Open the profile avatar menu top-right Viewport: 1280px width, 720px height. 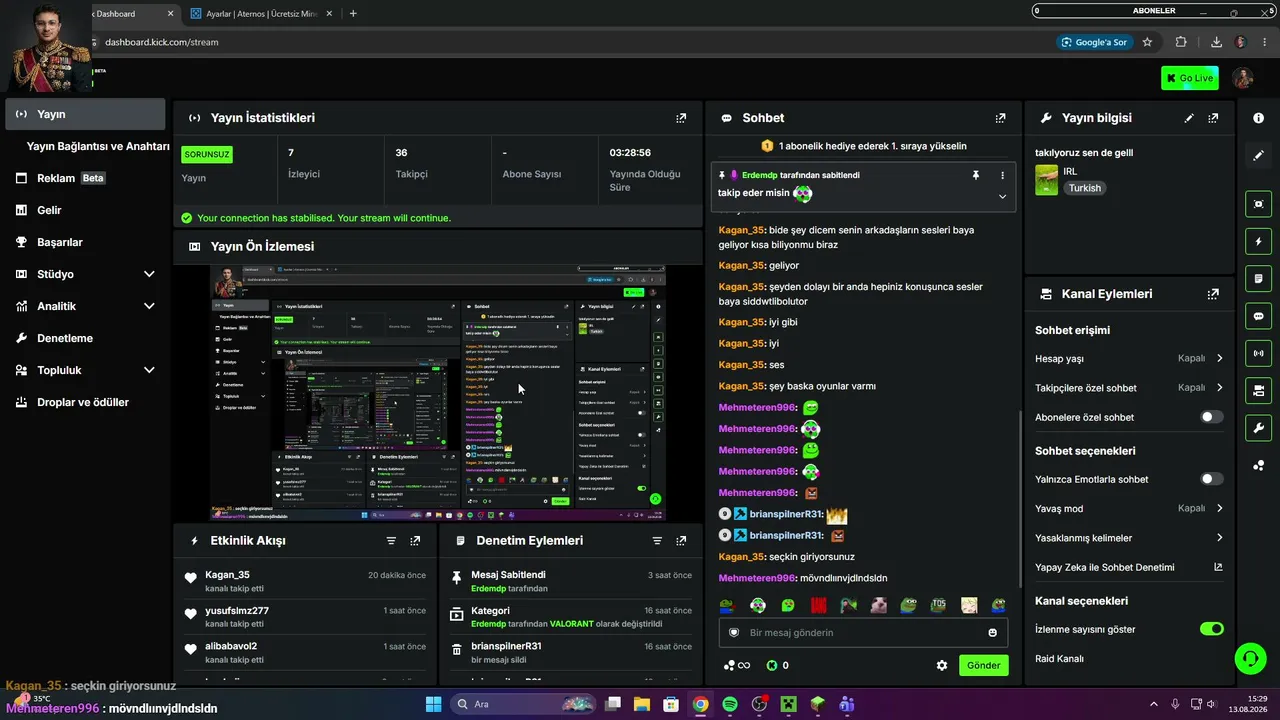click(1243, 78)
